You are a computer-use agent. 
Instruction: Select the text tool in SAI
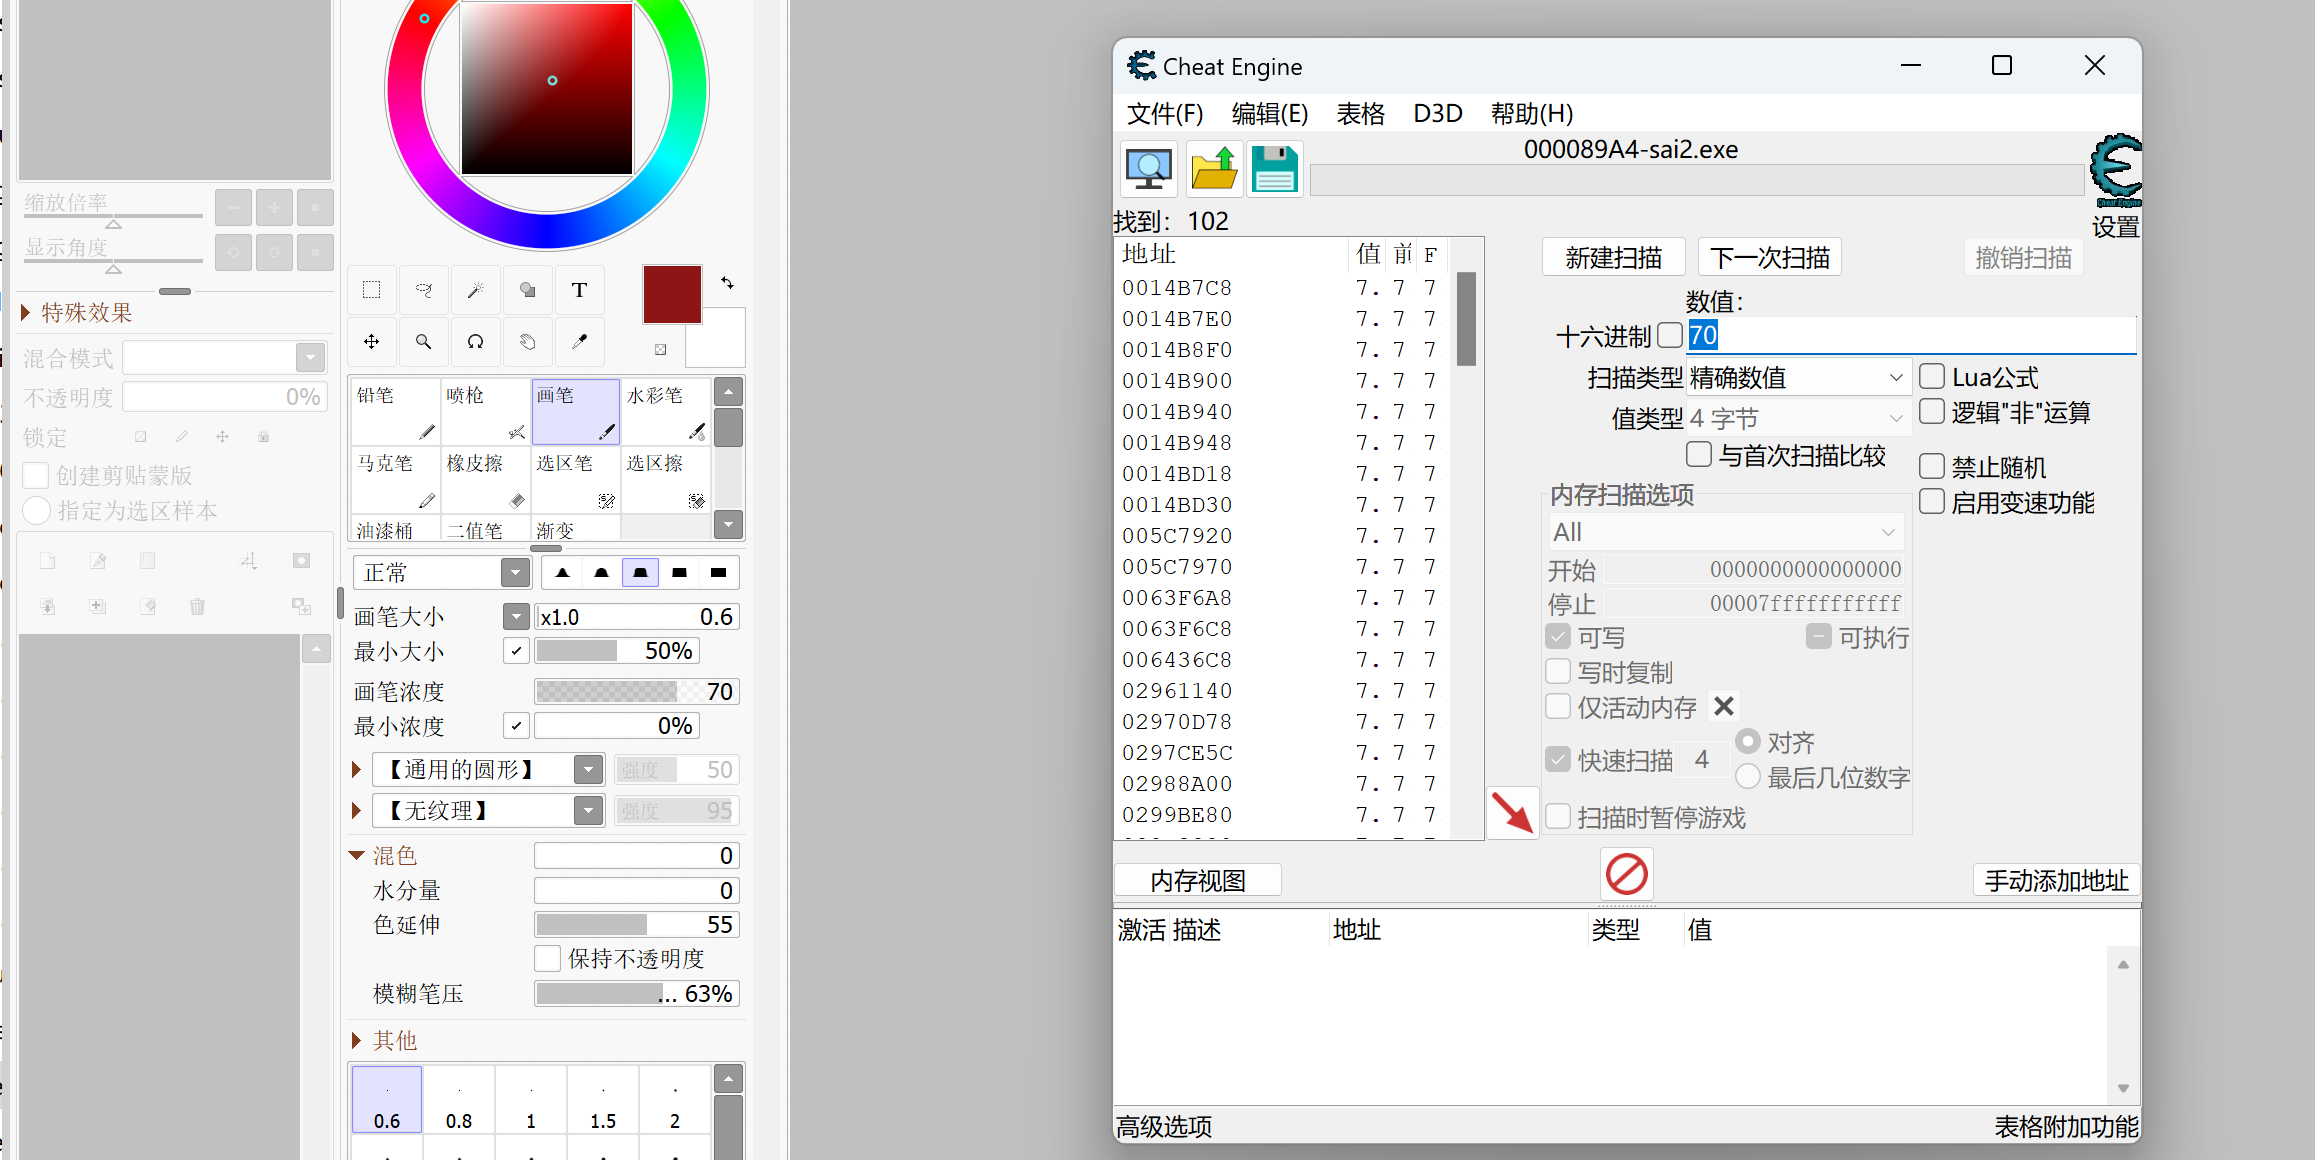[x=579, y=290]
